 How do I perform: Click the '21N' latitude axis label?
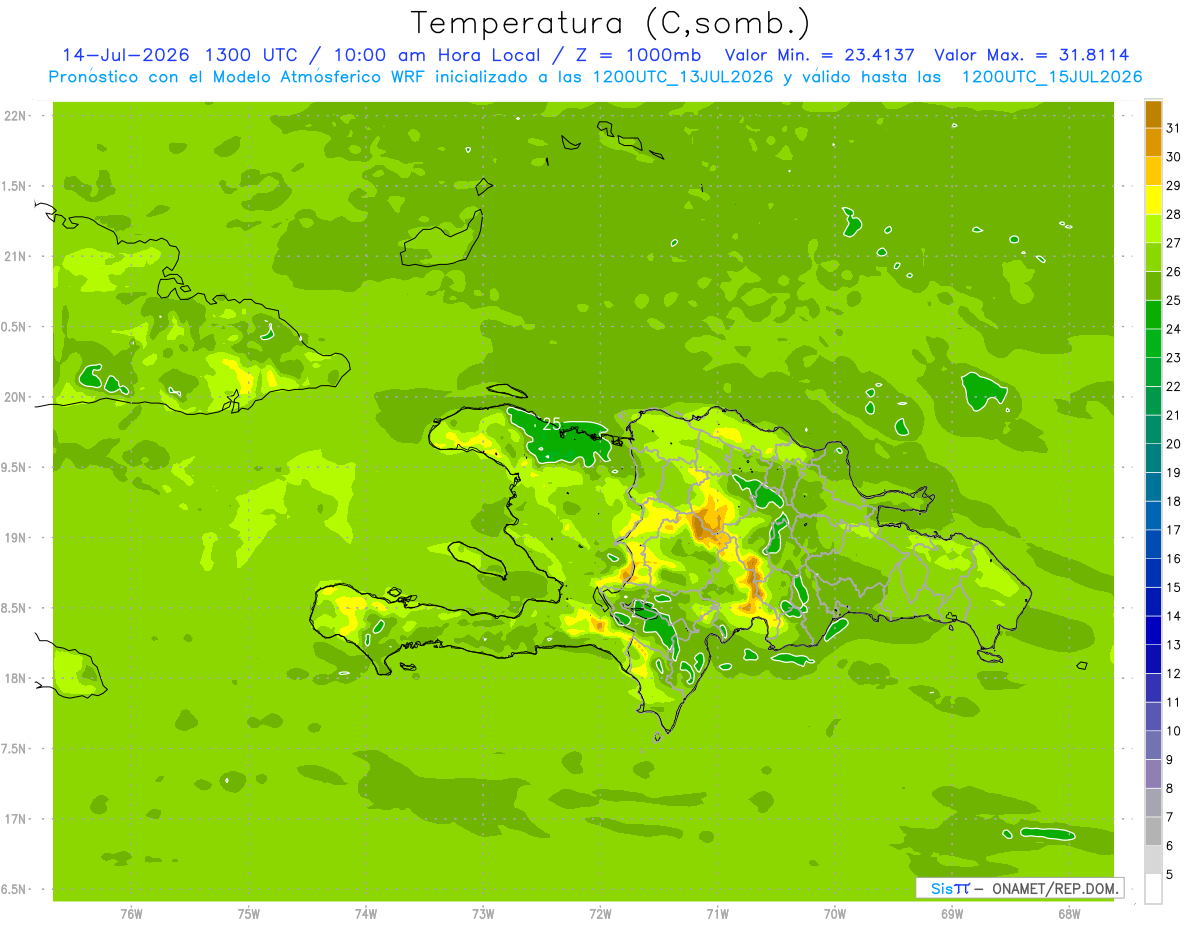click(x=16, y=257)
